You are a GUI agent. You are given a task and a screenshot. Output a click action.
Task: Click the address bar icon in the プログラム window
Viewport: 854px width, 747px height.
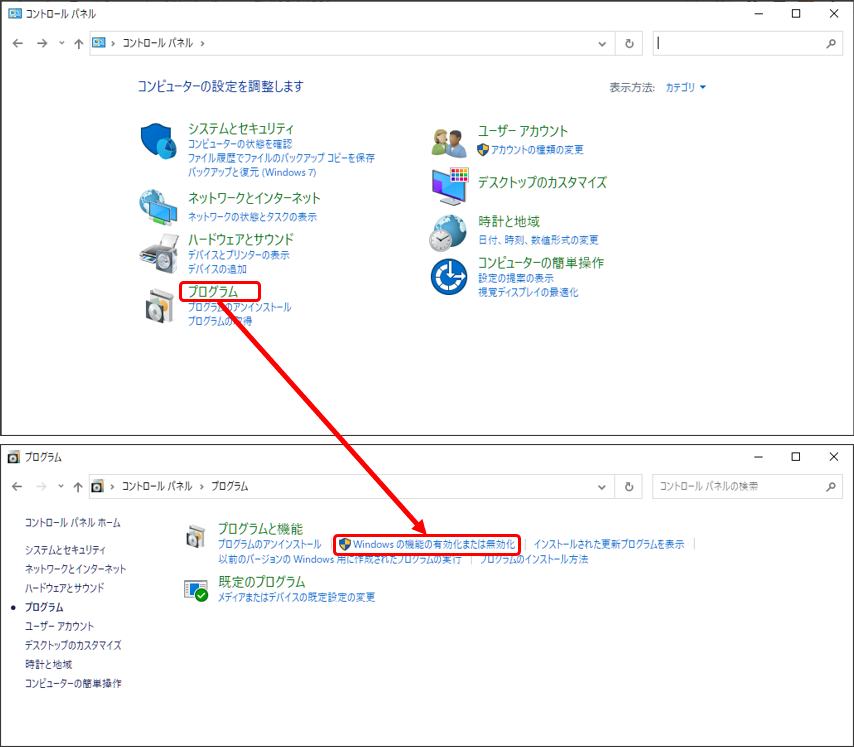97,486
